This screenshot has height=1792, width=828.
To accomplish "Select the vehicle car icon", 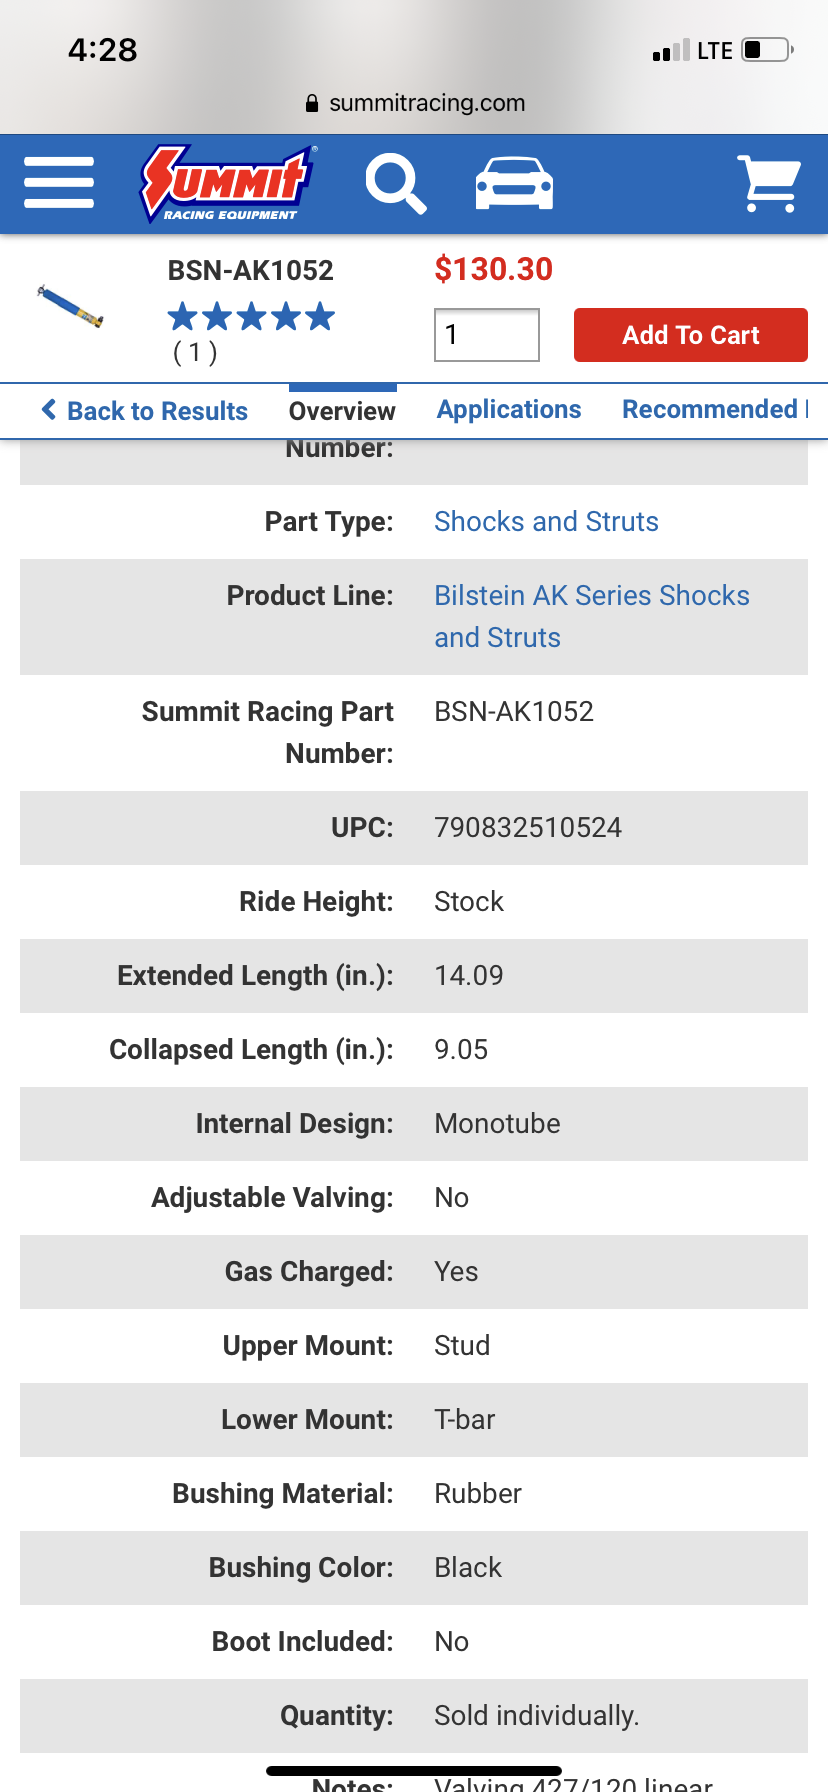I will pyautogui.click(x=514, y=183).
